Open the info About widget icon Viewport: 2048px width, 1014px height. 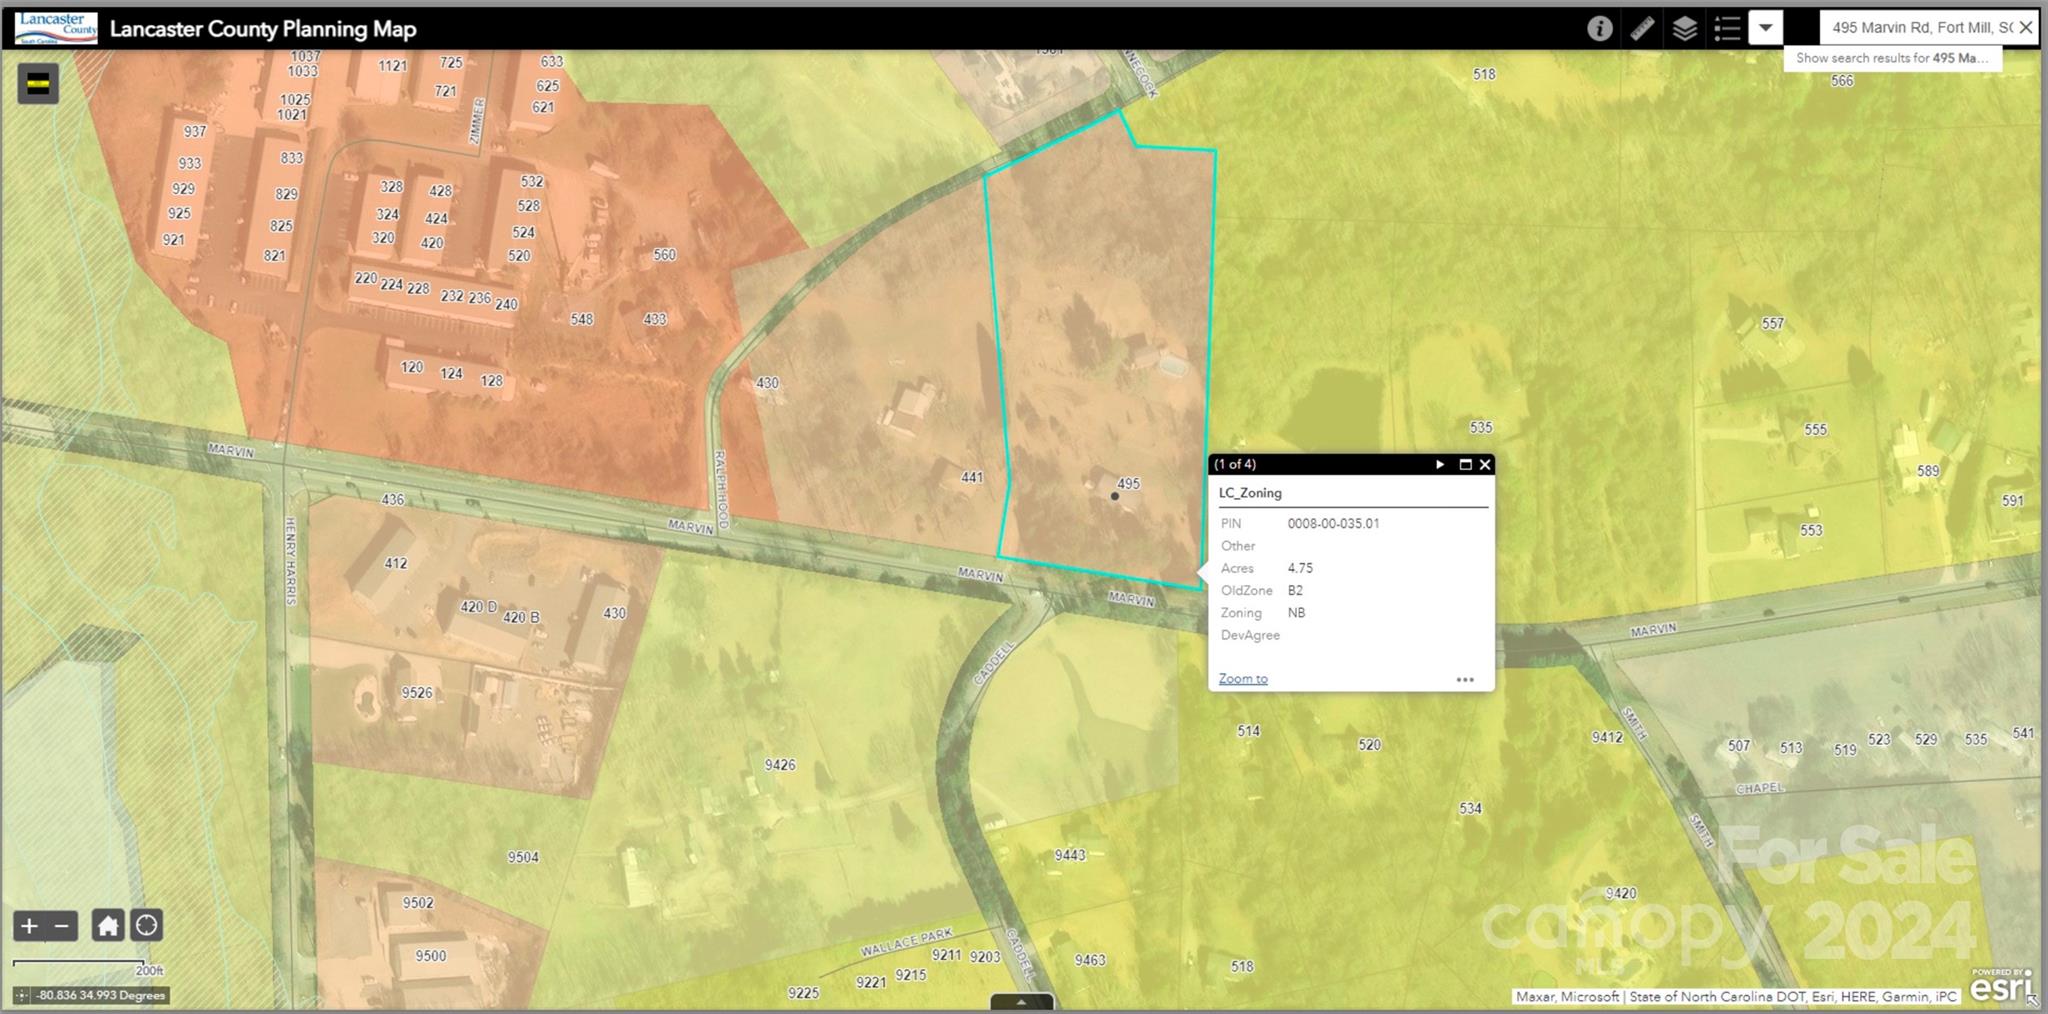(x=1599, y=28)
